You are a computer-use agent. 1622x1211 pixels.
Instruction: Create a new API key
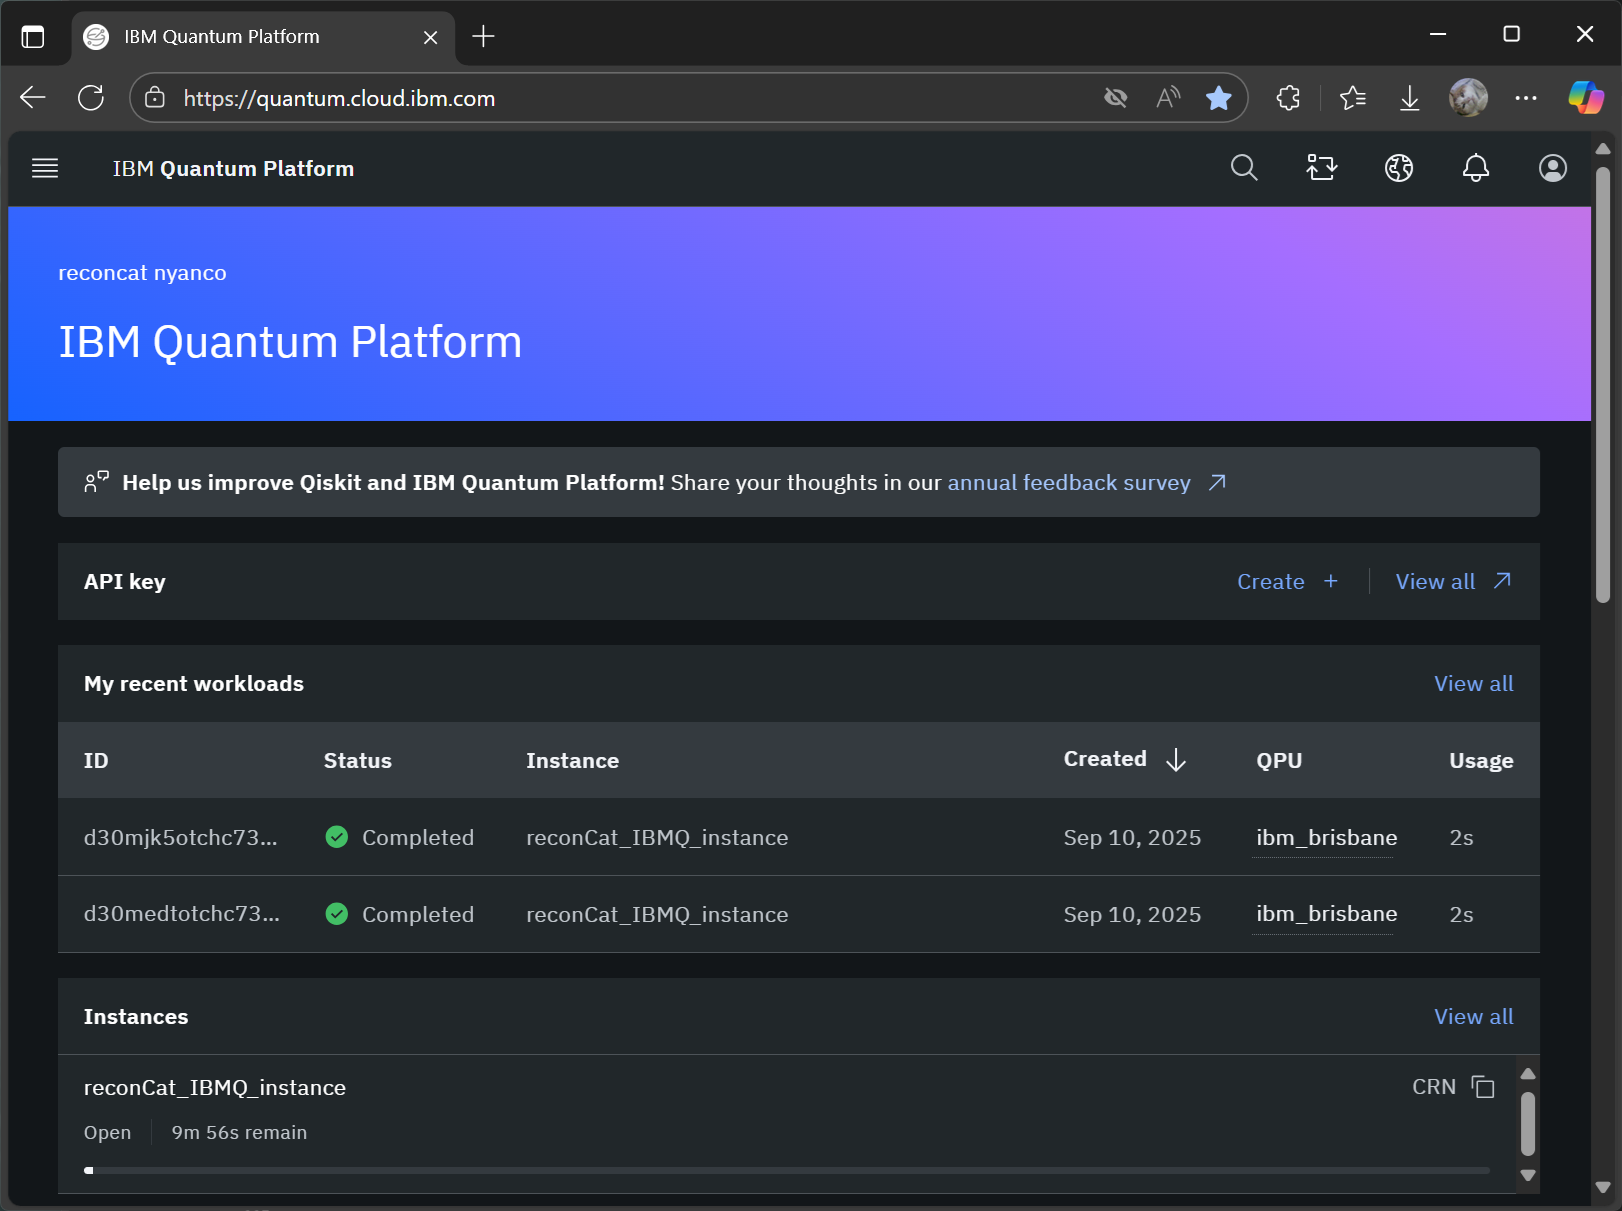click(1287, 582)
